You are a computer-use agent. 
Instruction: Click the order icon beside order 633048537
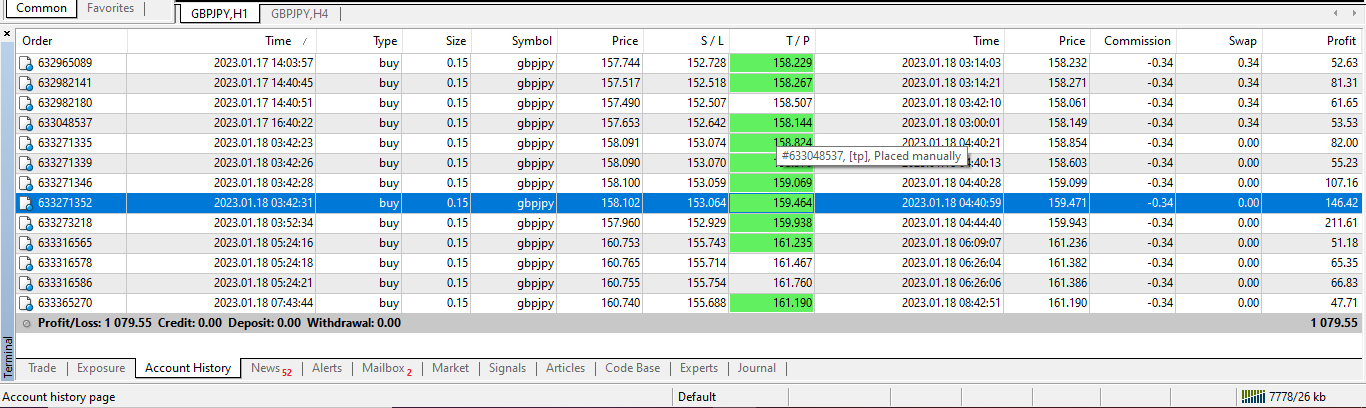click(x=27, y=123)
